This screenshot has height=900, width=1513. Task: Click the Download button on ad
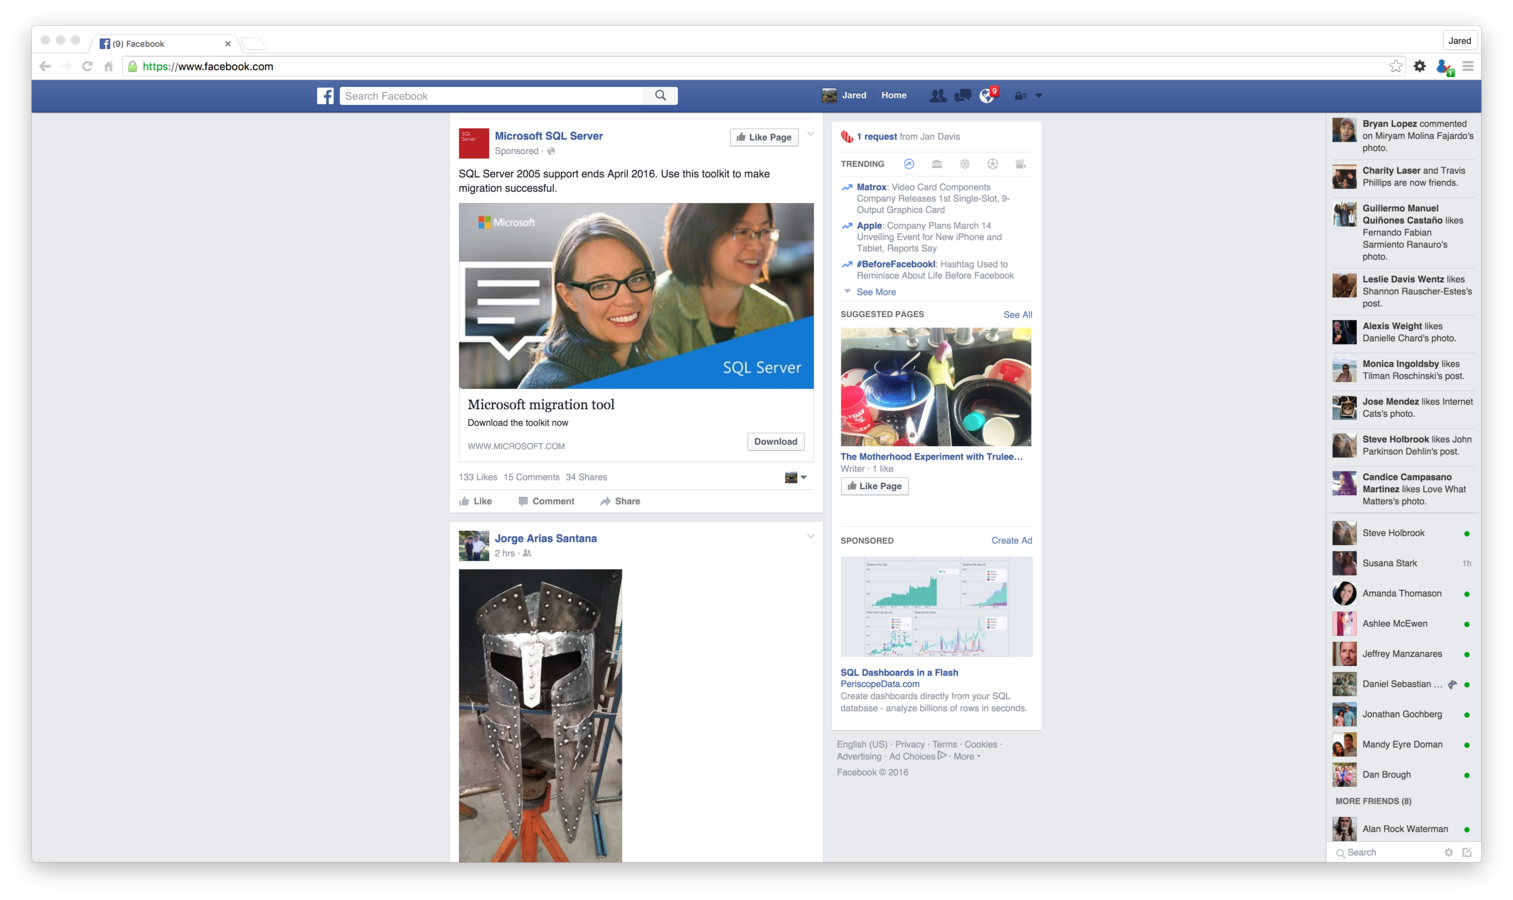(776, 442)
